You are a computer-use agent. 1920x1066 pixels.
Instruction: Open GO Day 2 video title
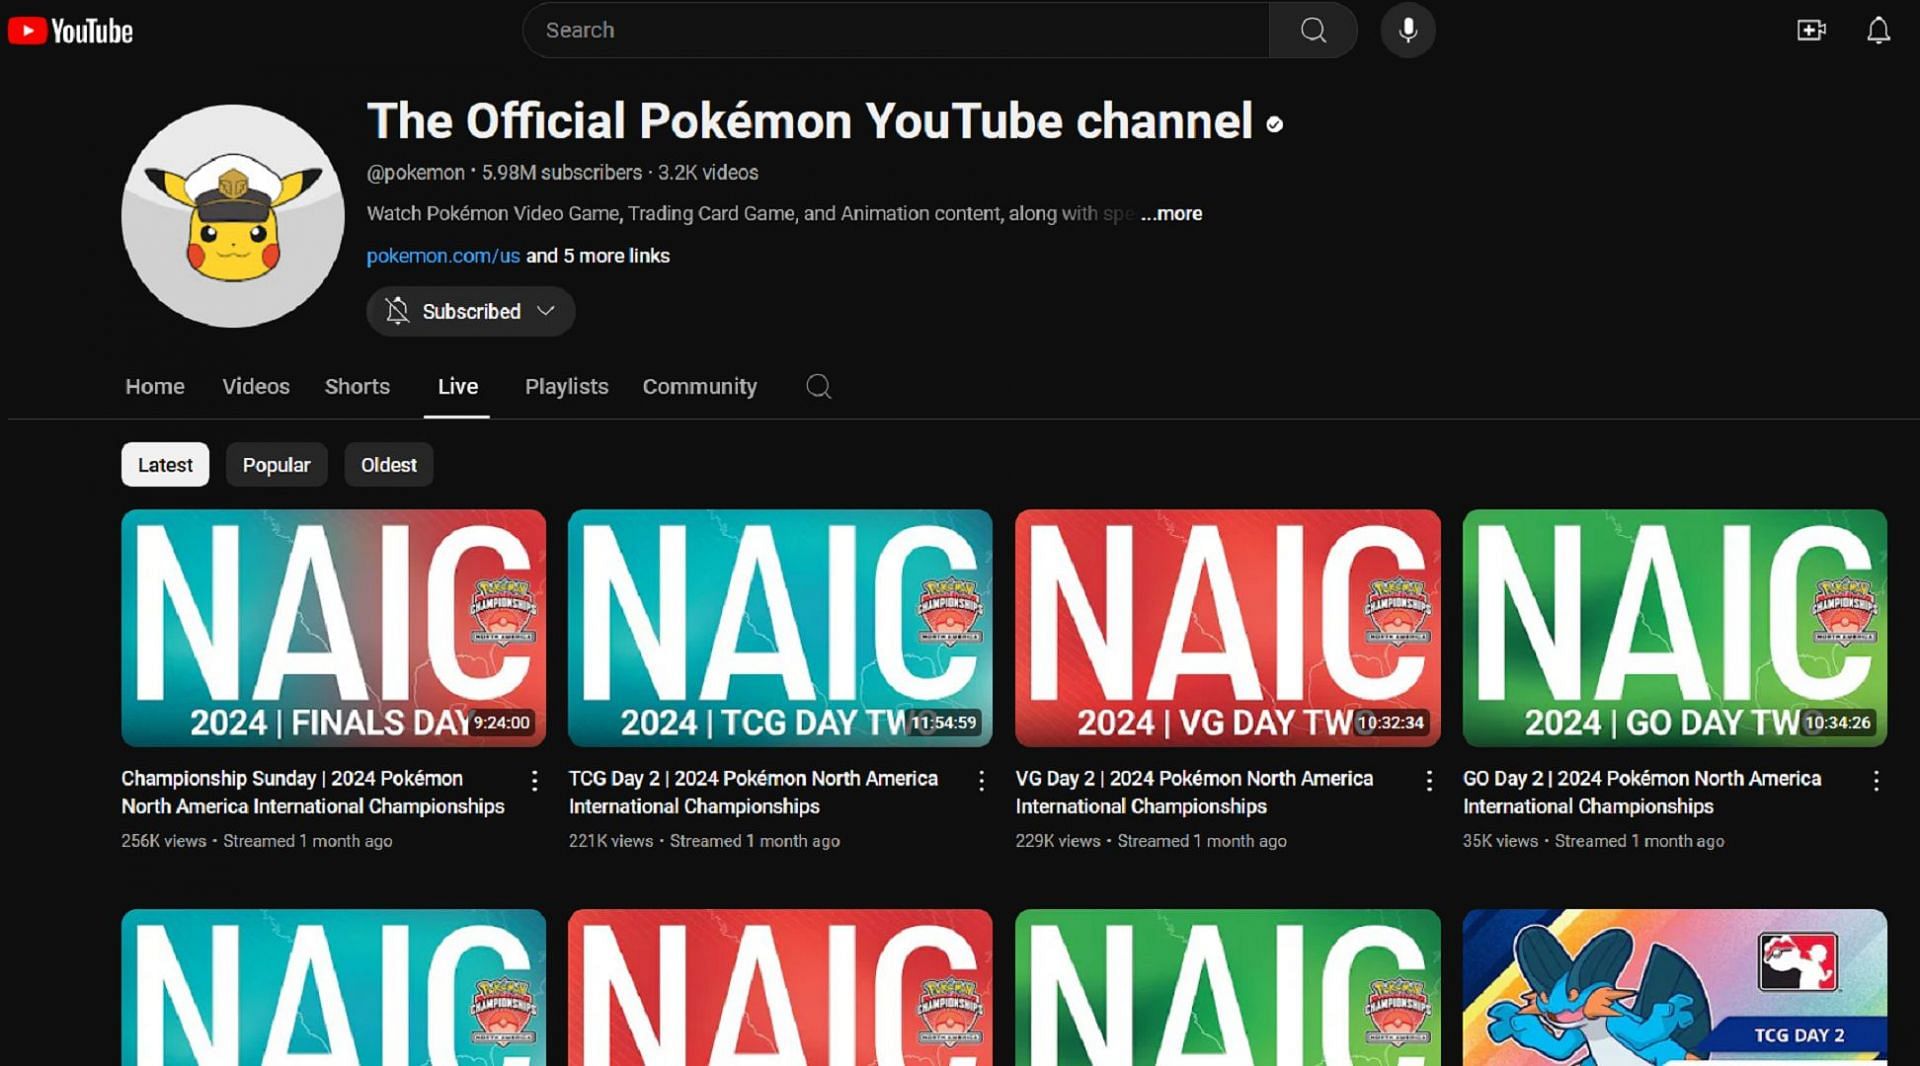(x=1641, y=792)
